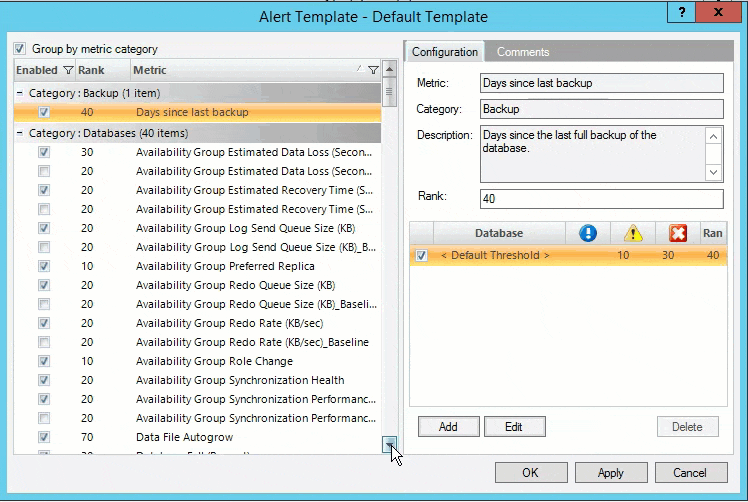Collapse the Backup category group
The width and height of the screenshot is (748, 502).
click(21, 93)
